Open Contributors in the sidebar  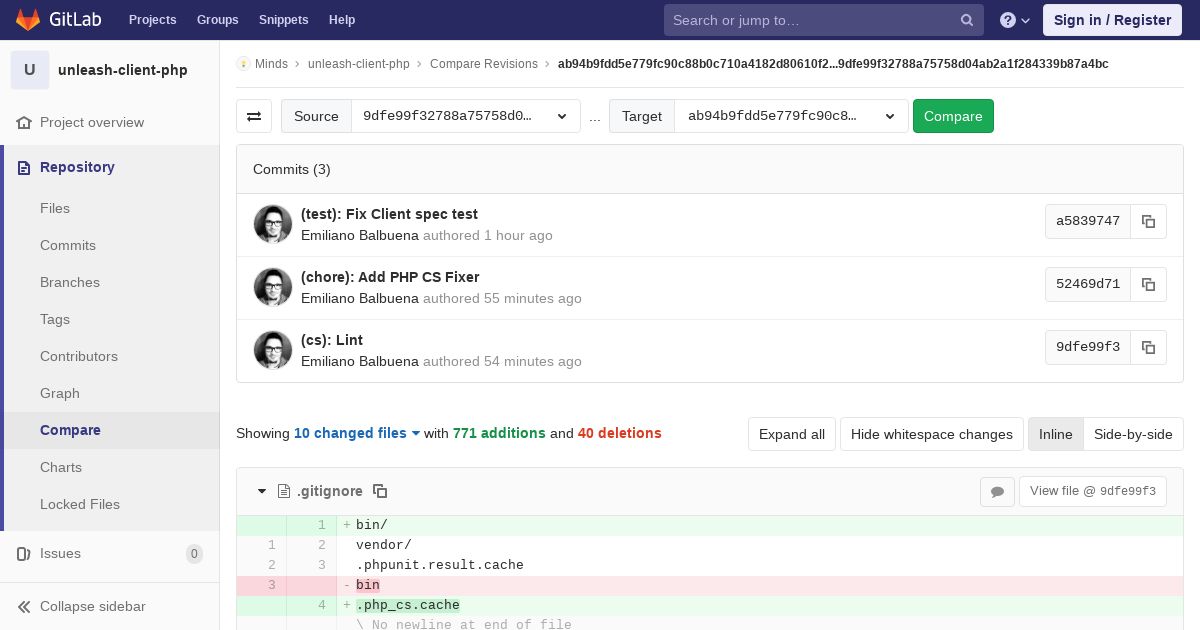point(79,356)
